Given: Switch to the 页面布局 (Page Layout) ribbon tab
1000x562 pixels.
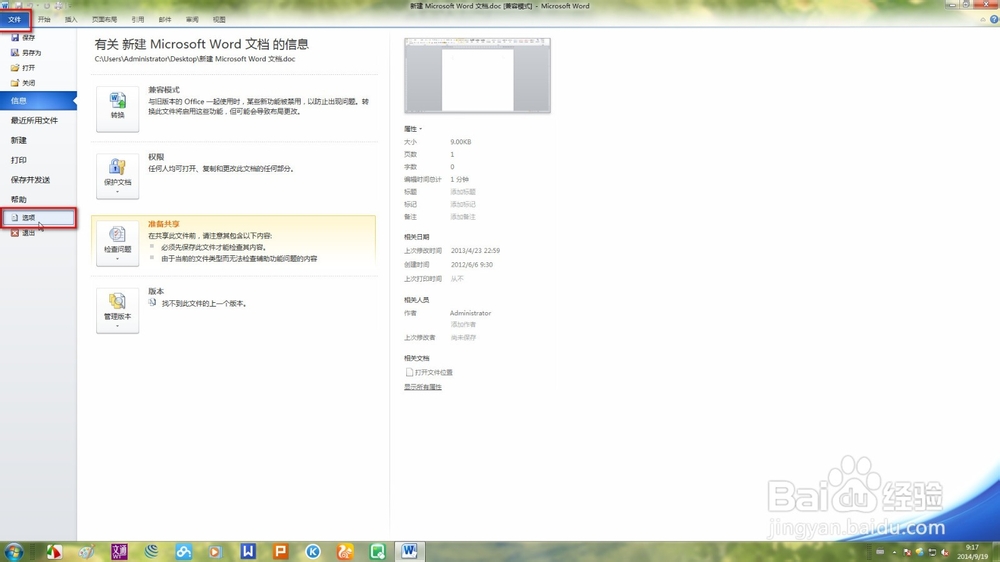Looking at the screenshot, I should pos(105,20).
